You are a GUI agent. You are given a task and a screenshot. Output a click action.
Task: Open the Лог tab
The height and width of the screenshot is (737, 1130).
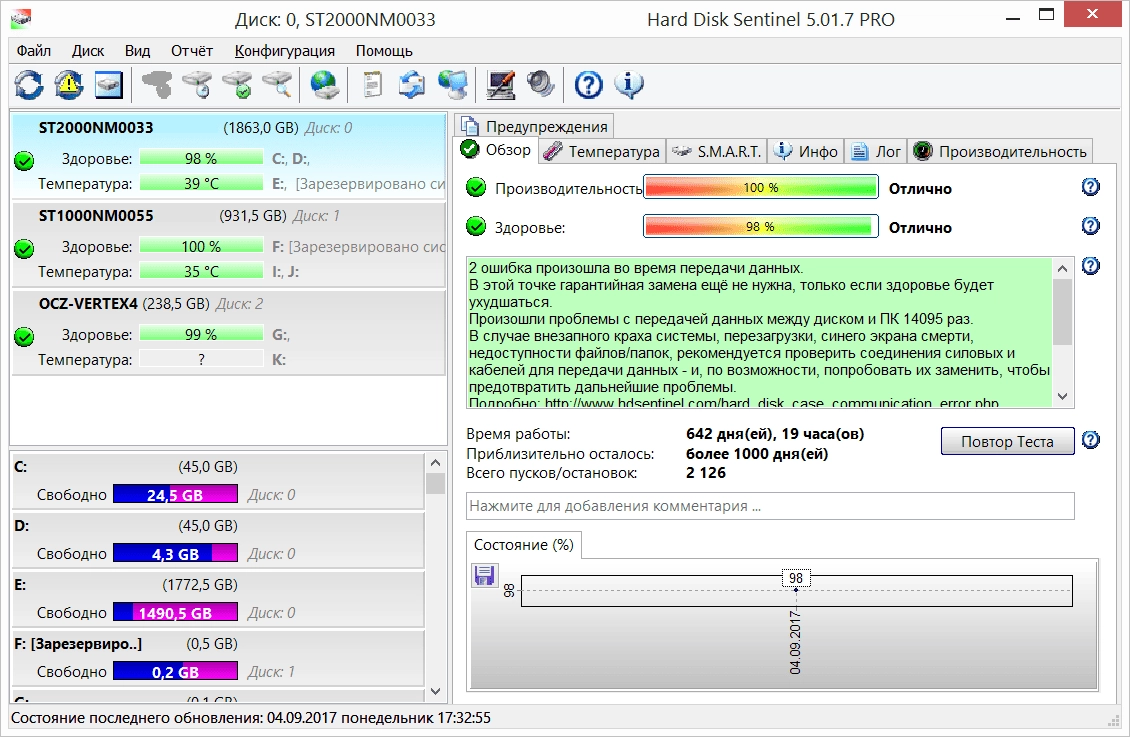click(876, 151)
